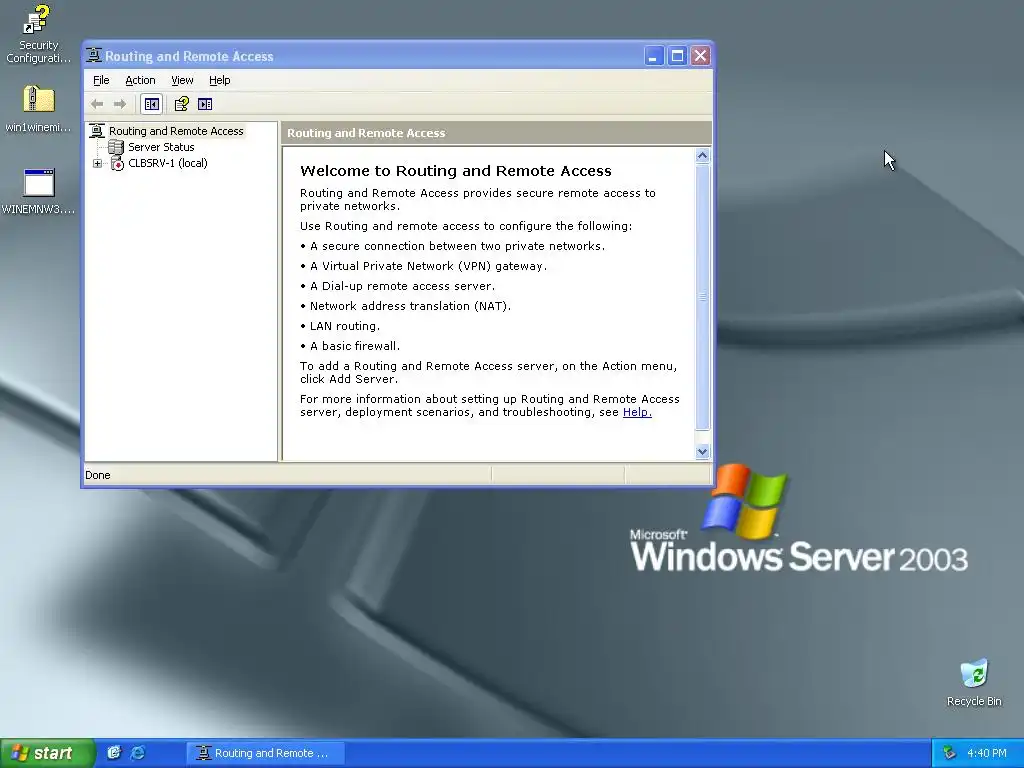Open the Start menu

coord(47,753)
